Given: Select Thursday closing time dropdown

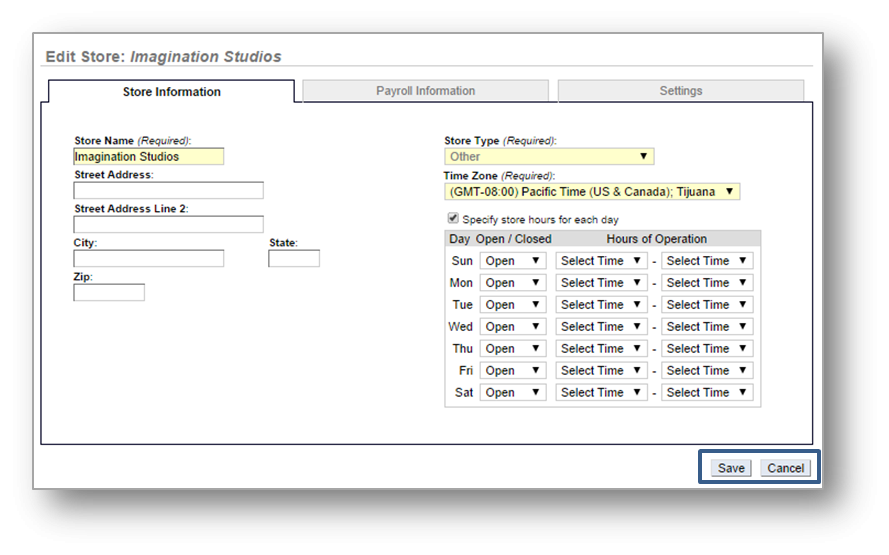Looking at the screenshot, I should pos(707,349).
